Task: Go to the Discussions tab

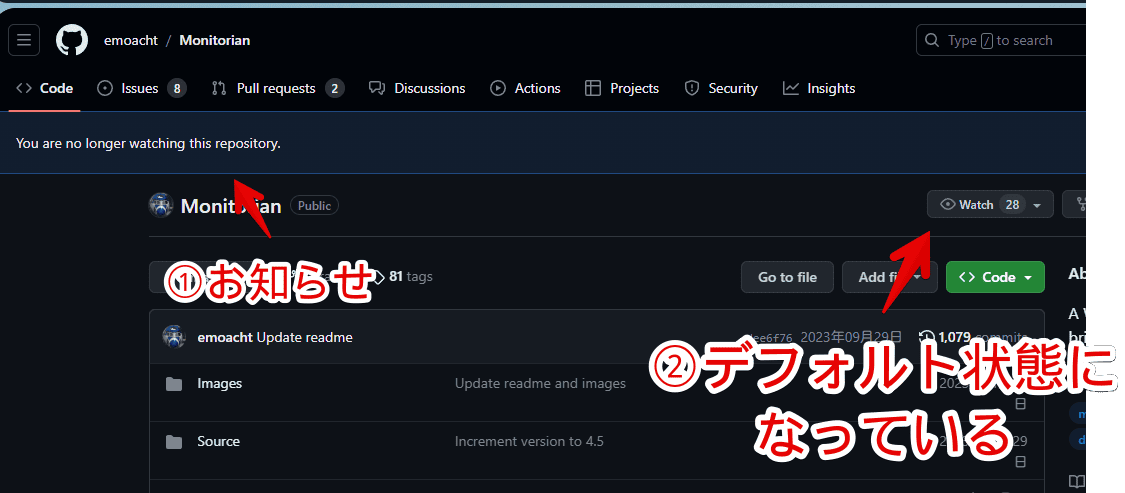Action: tap(417, 88)
